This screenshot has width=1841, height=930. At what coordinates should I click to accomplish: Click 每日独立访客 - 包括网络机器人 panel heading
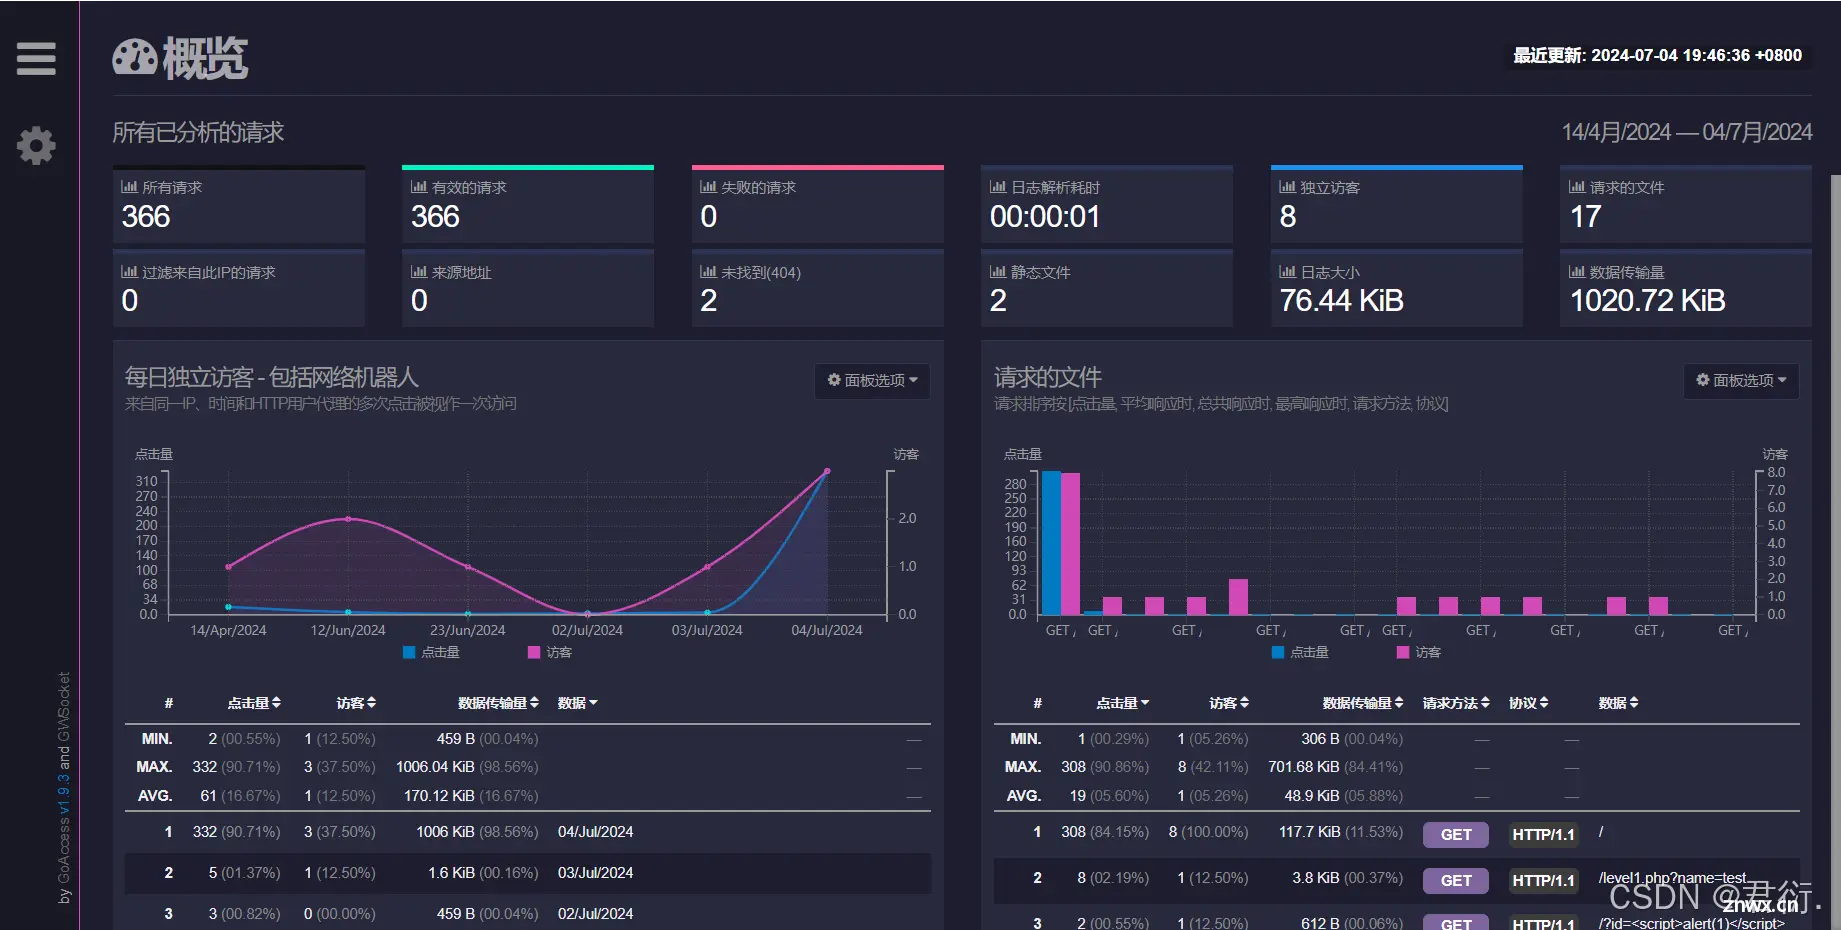[x=271, y=377]
